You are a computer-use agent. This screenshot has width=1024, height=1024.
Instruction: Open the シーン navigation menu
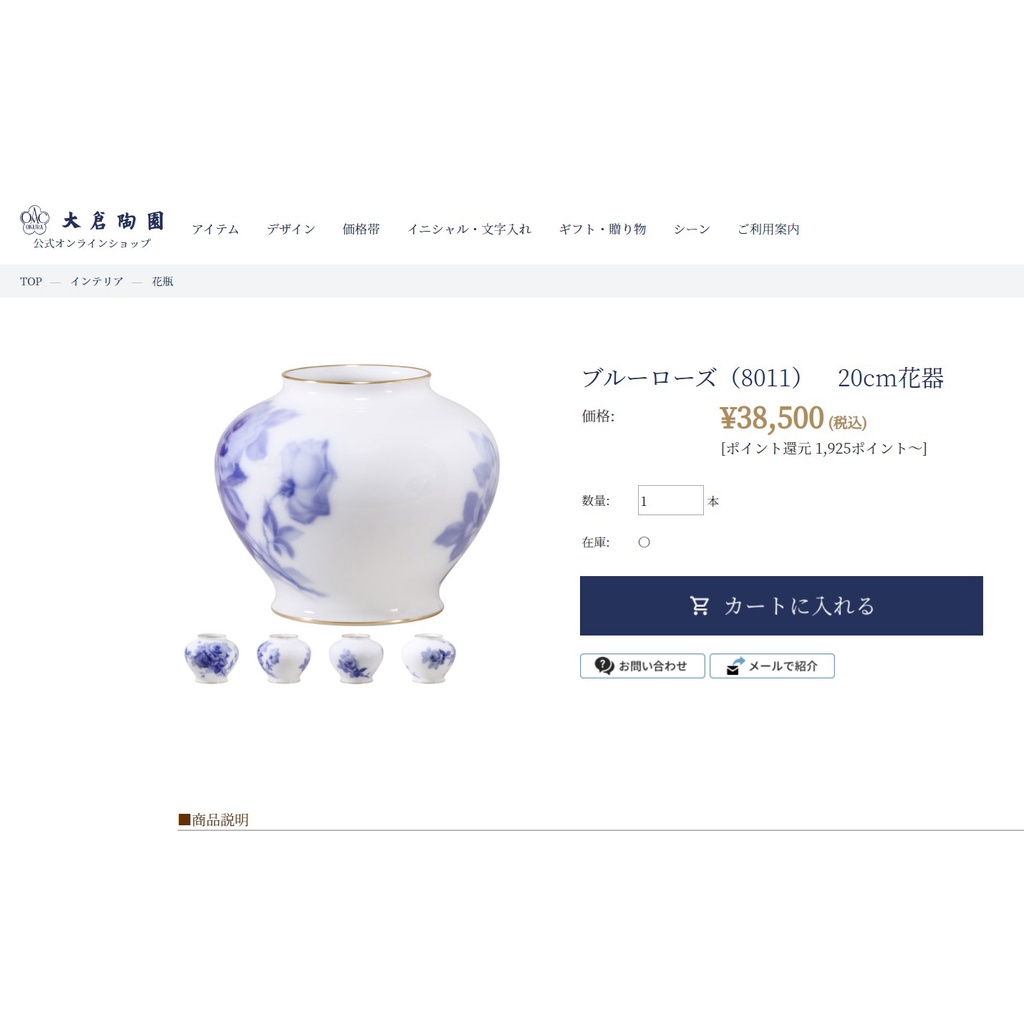click(692, 229)
